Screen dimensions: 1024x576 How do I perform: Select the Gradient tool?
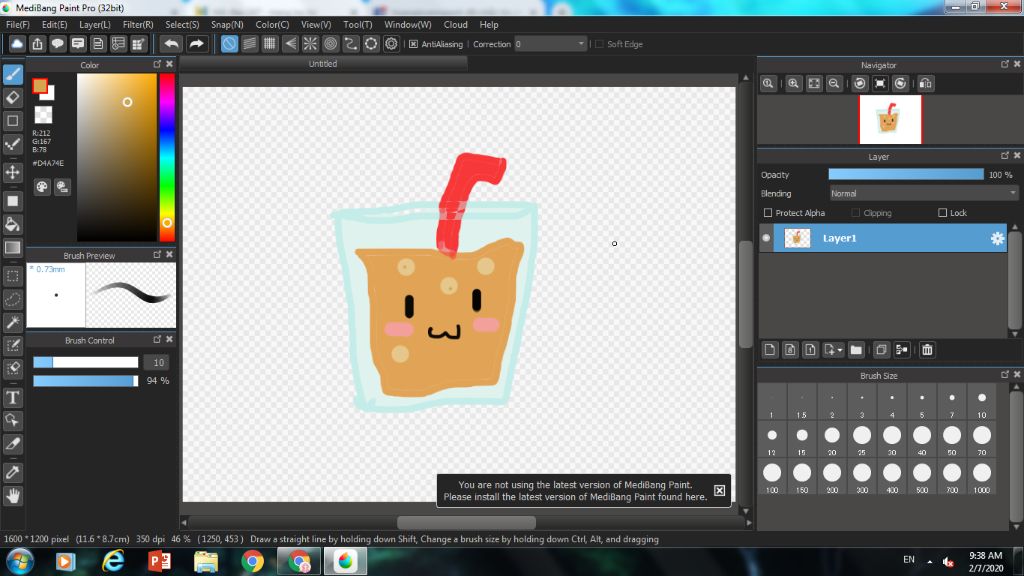tap(12, 248)
